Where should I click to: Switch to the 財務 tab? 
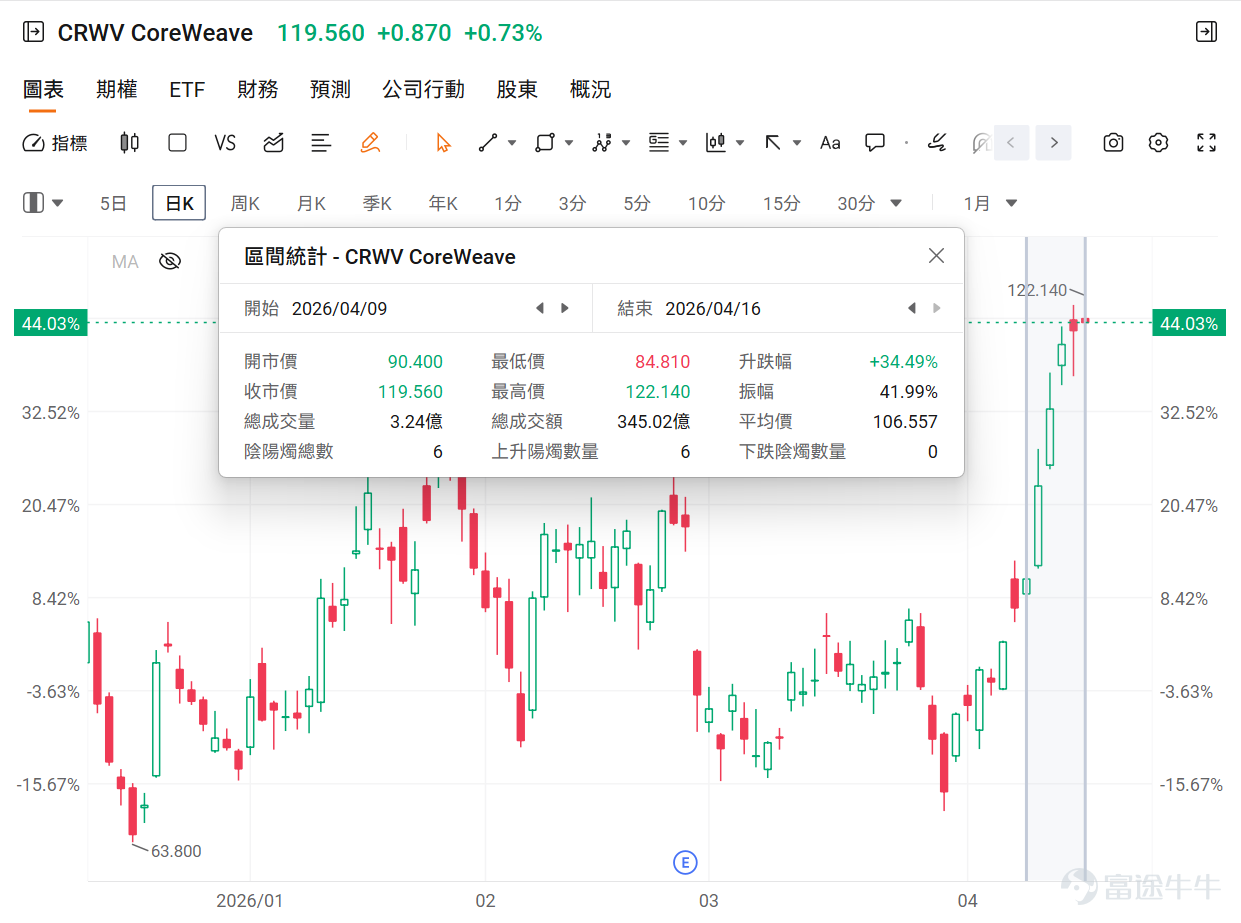tap(258, 89)
